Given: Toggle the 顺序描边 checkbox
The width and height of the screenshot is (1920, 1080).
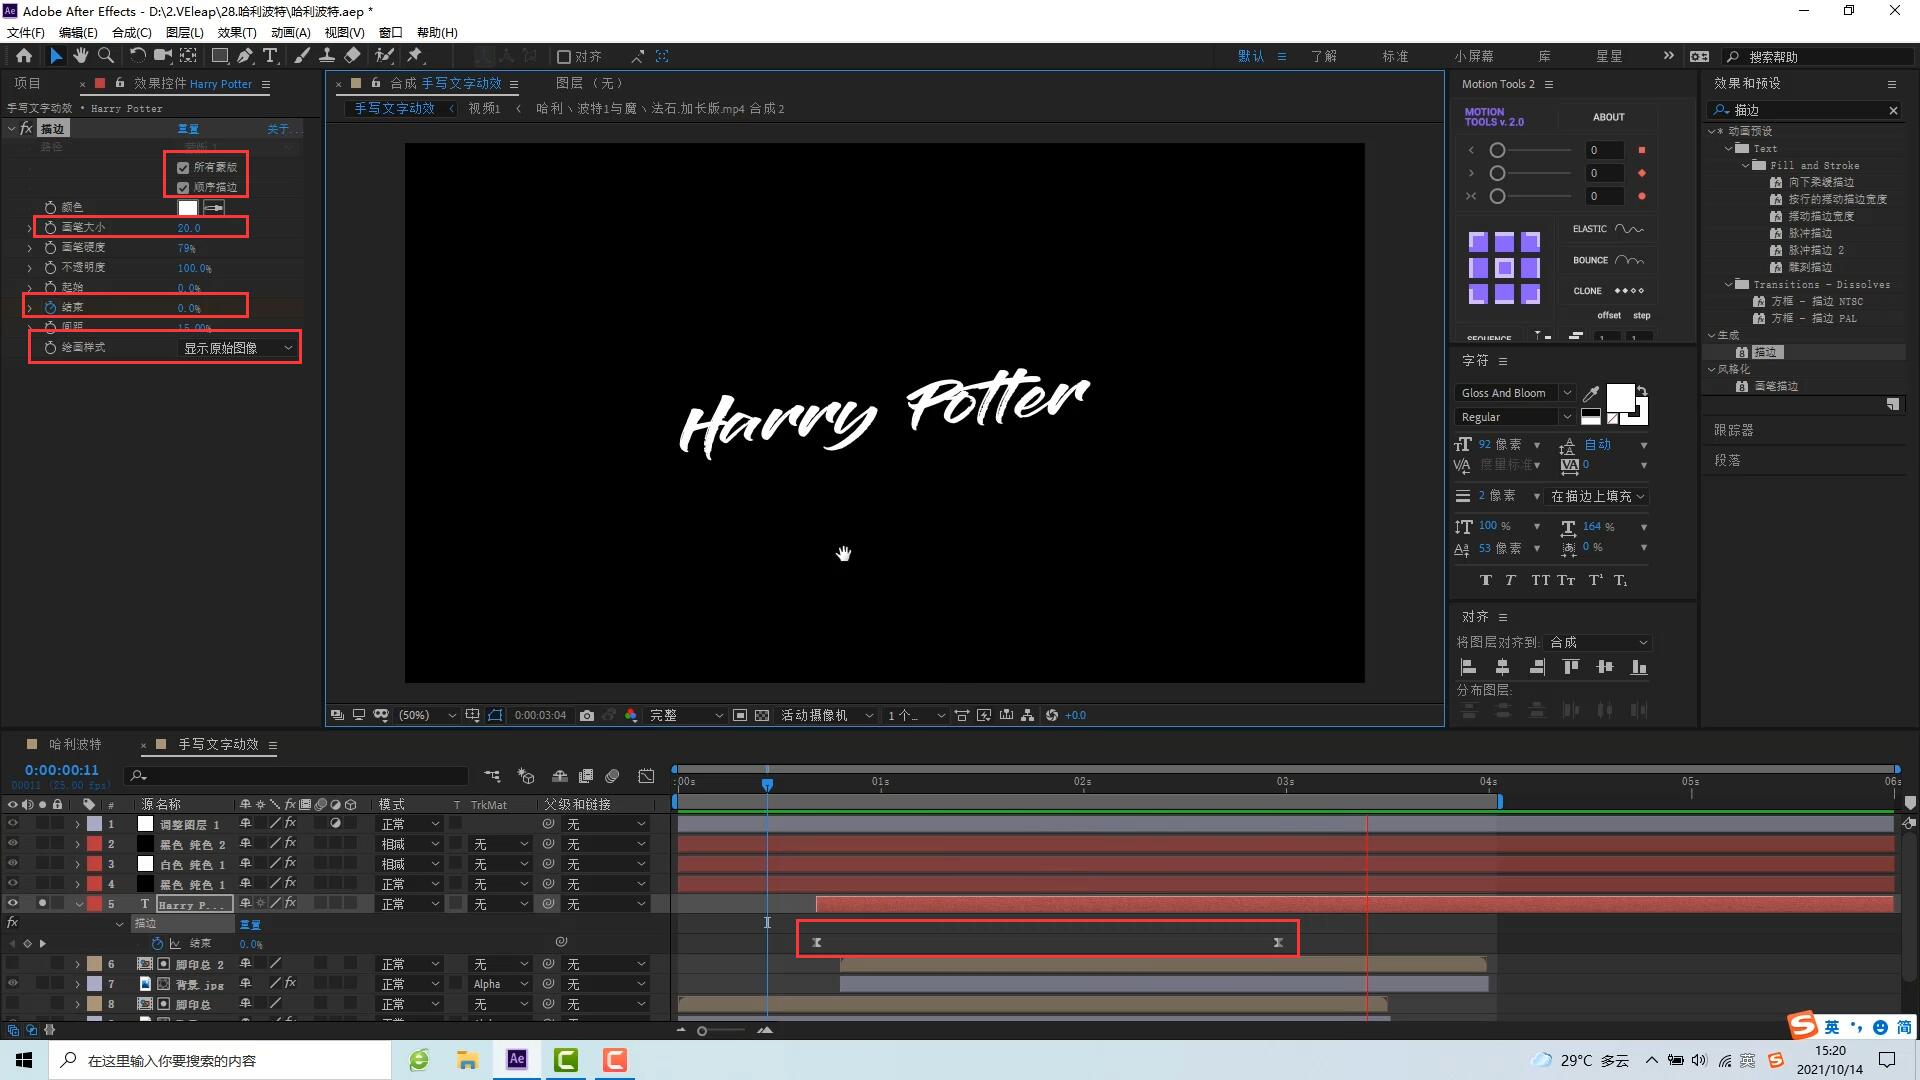Looking at the screenshot, I should point(183,188).
